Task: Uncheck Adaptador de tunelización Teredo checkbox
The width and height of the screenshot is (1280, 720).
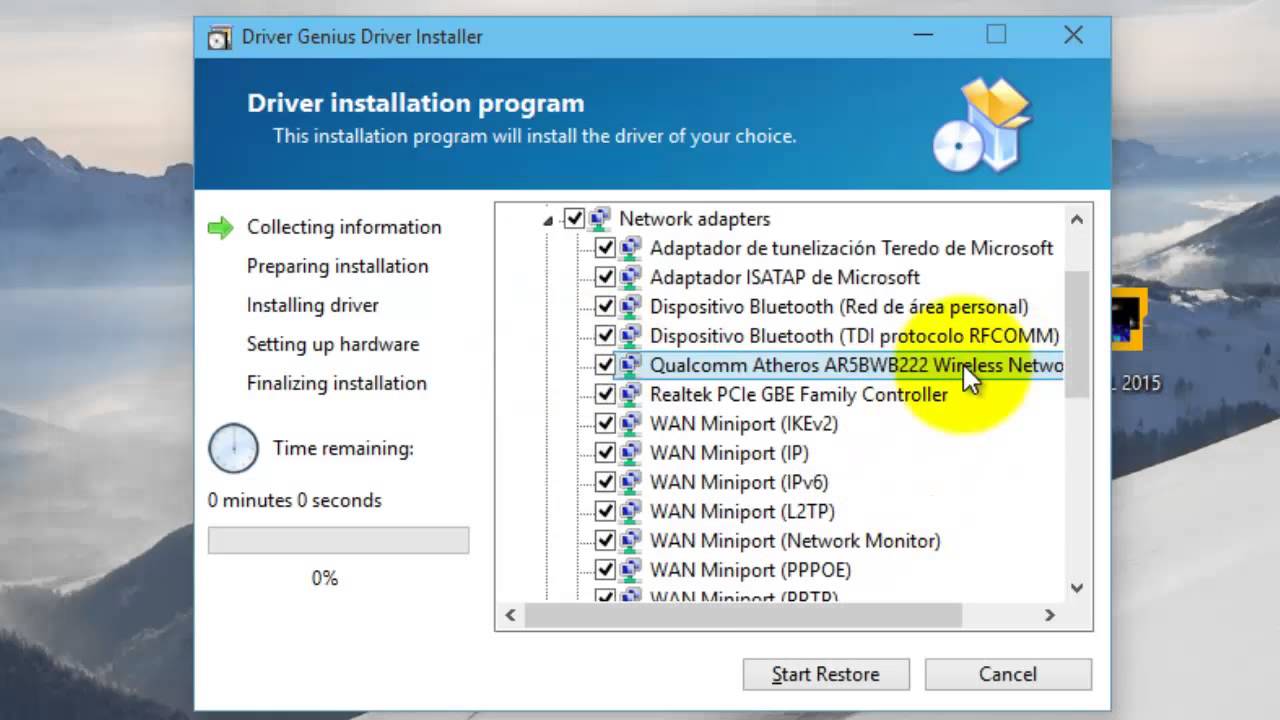Action: coord(605,247)
